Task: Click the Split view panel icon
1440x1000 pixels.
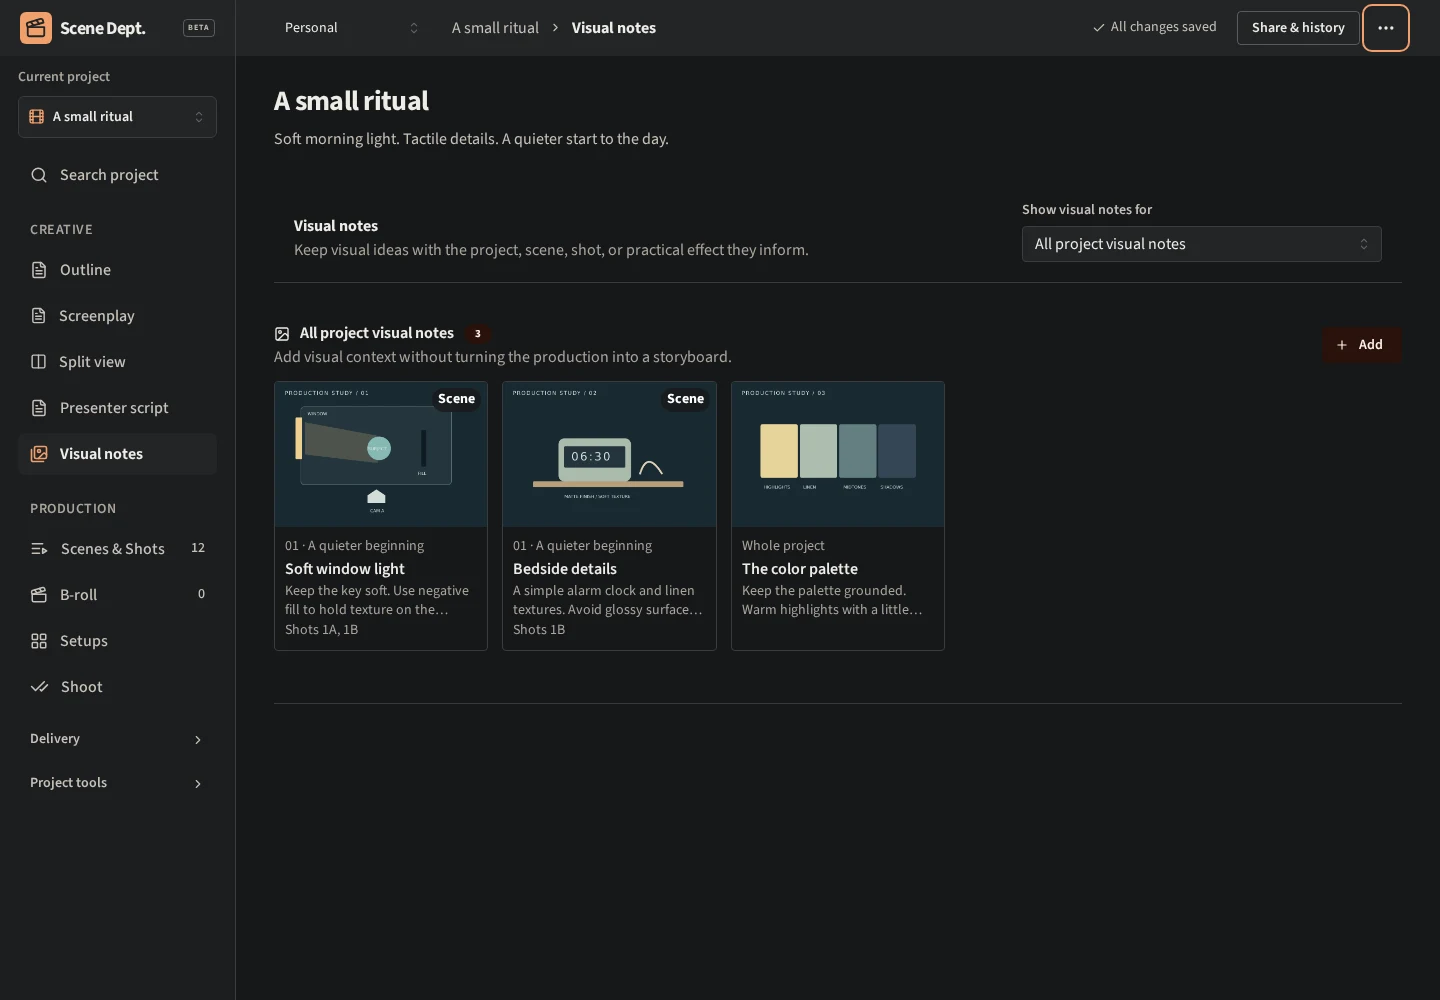Action: 39,362
